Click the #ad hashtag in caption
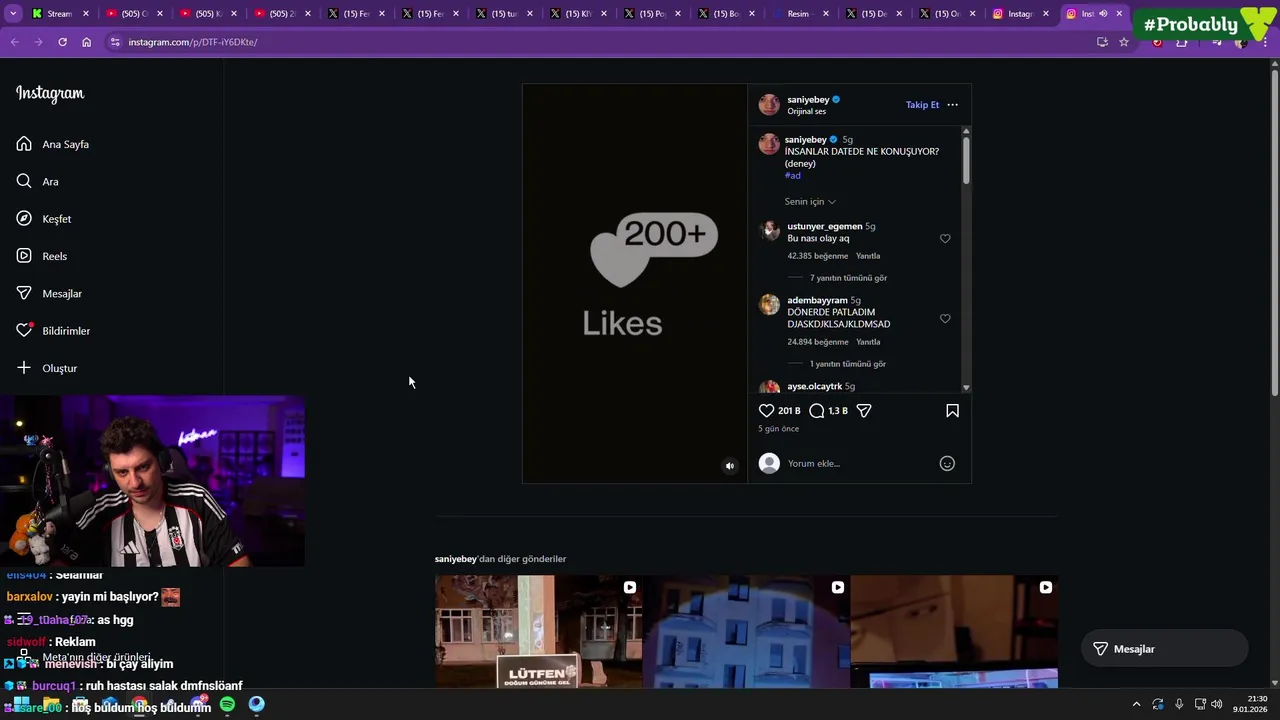 click(792, 176)
